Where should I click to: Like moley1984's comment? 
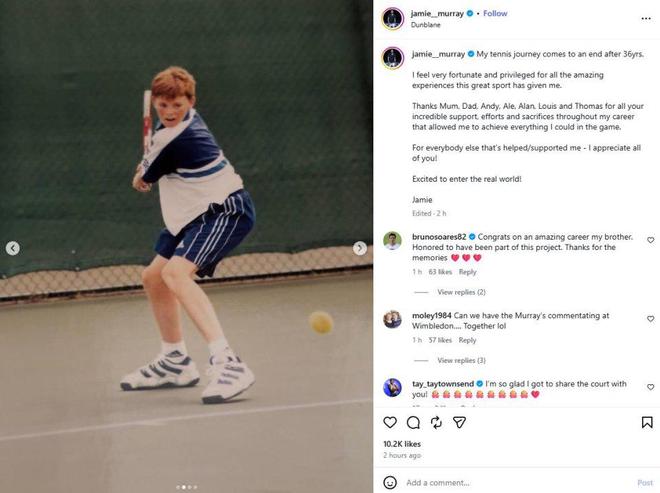(x=650, y=319)
